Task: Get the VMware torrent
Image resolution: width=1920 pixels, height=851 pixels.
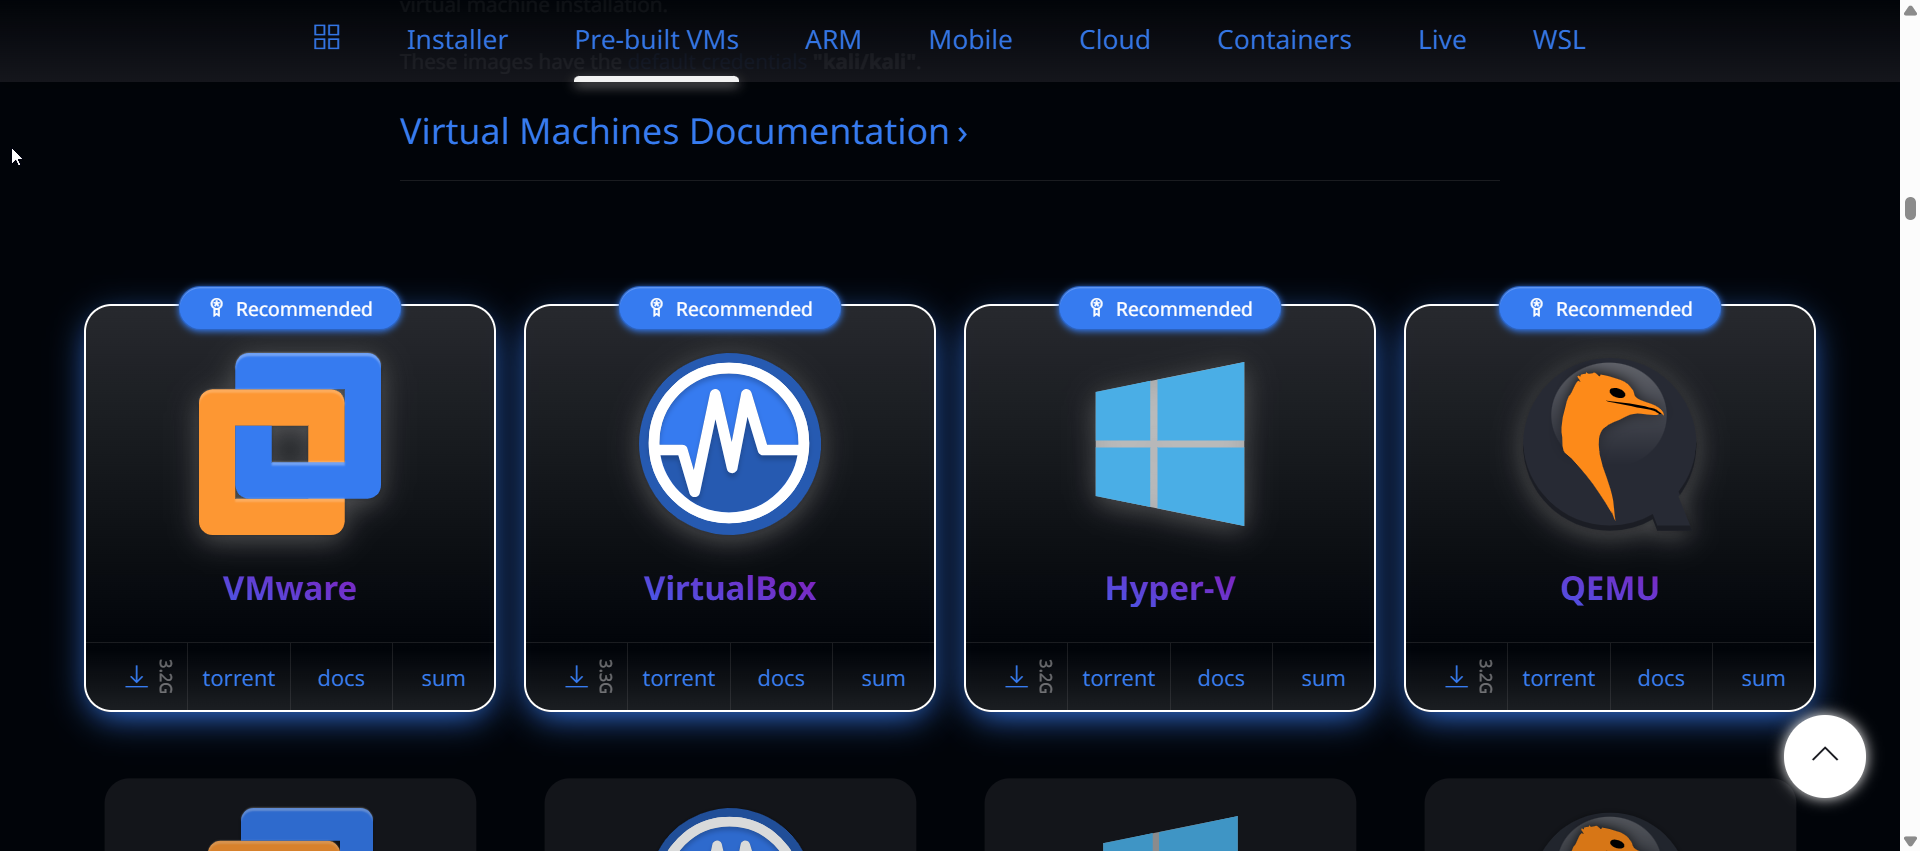Action: coord(239,678)
